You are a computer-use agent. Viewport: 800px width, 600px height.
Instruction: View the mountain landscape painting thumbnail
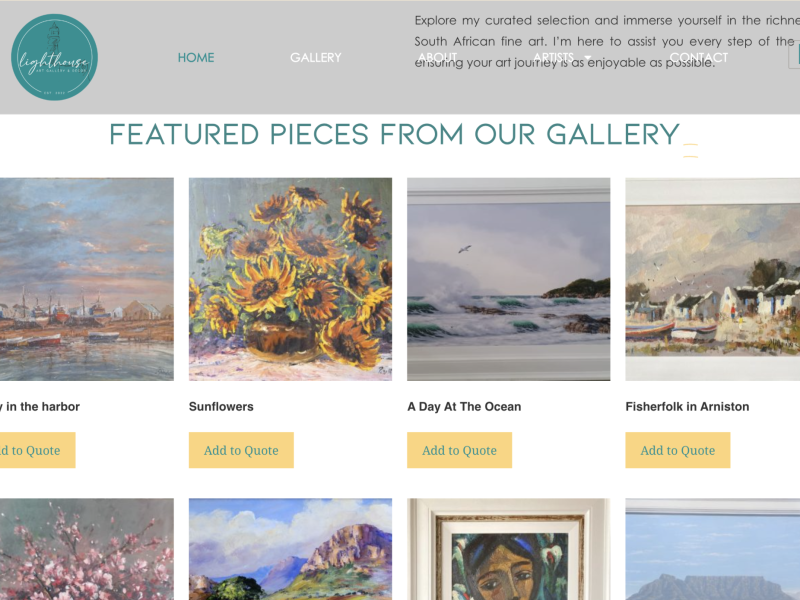tap(290, 550)
